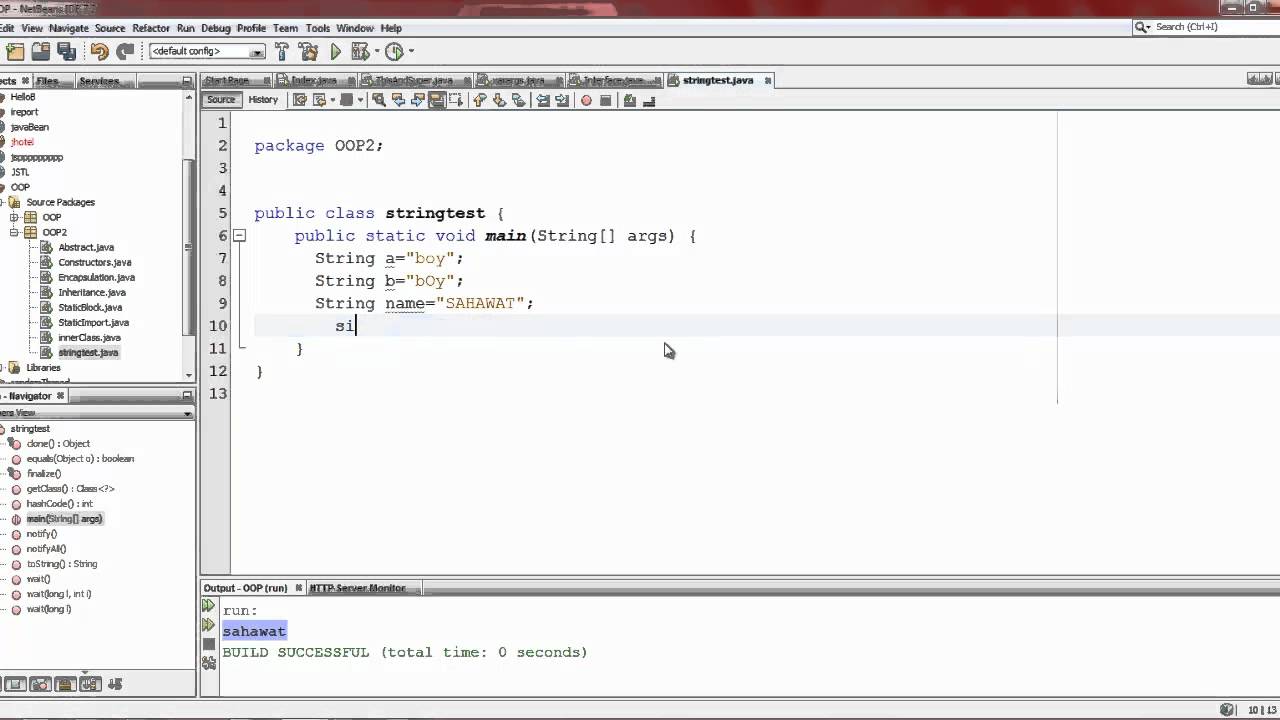
Task: Open the Navigate menu
Action: pos(68,28)
